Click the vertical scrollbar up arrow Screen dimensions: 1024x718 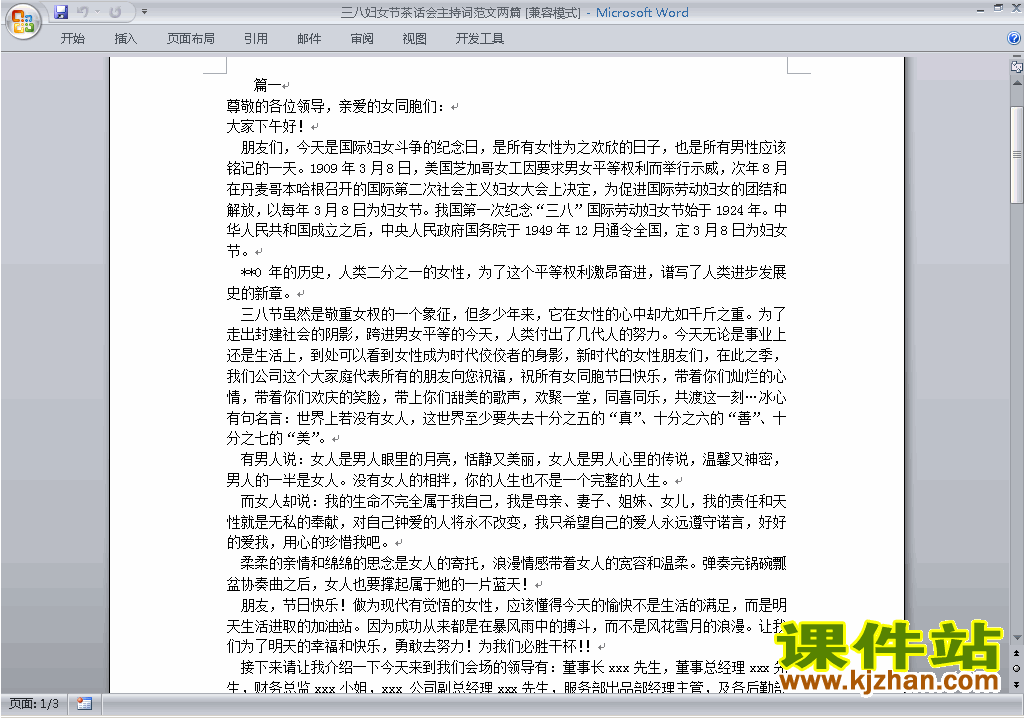[1017, 83]
